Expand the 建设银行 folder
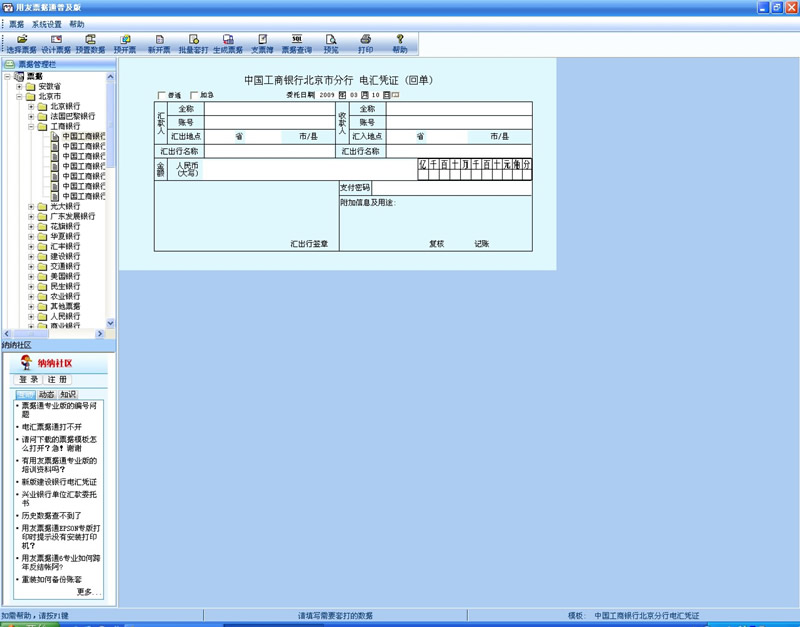The width and height of the screenshot is (800, 627). 31,257
